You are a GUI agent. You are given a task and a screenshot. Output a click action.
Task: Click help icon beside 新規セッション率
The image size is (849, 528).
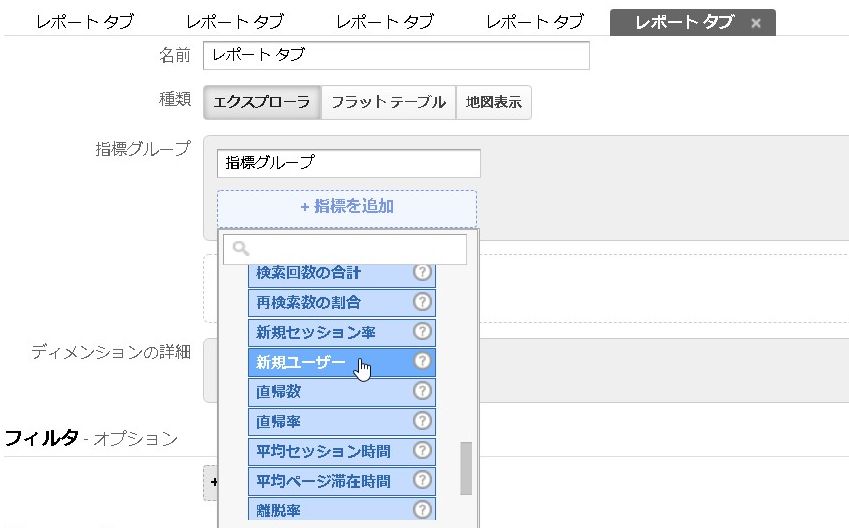coord(422,332)
